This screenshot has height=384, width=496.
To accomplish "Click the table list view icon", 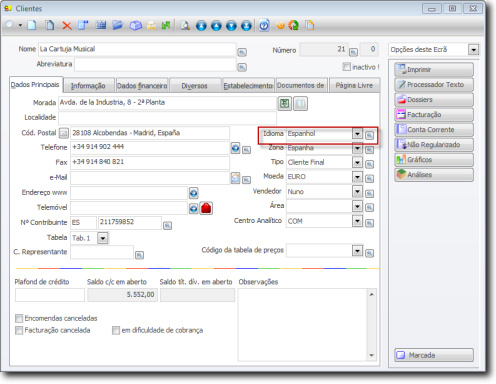I will (101, 25).
